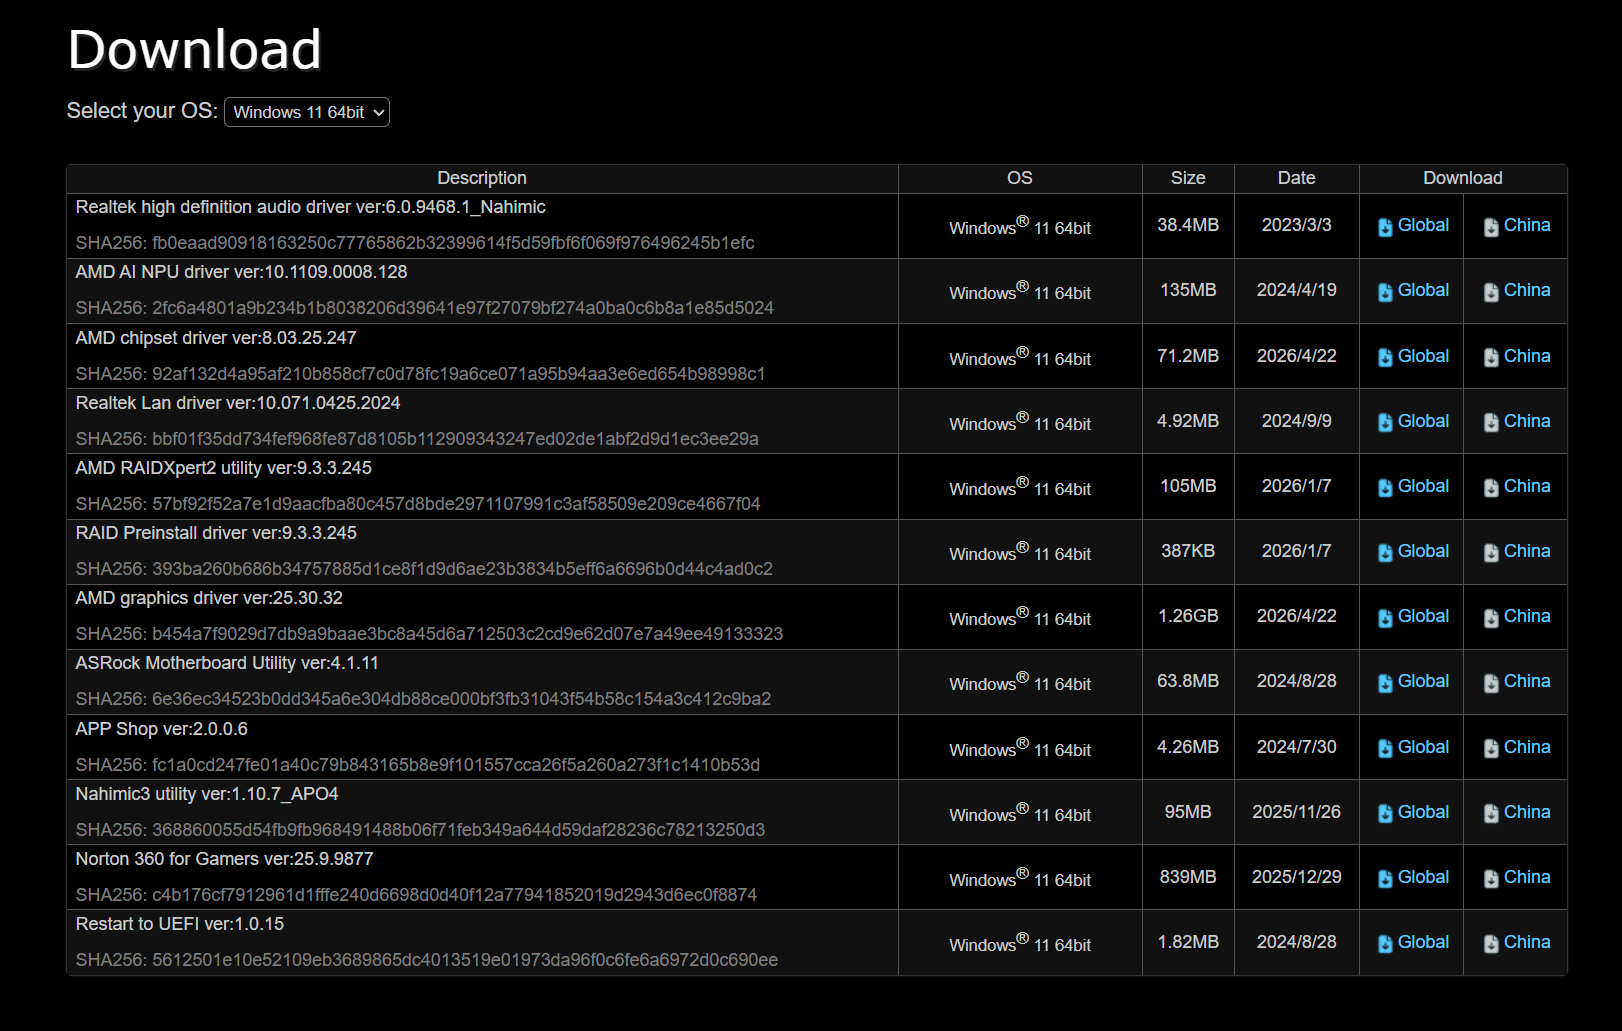
Task: Select Realtek Lan driver ver:10.071.0425.2024 text
Action: click(238, 403)
